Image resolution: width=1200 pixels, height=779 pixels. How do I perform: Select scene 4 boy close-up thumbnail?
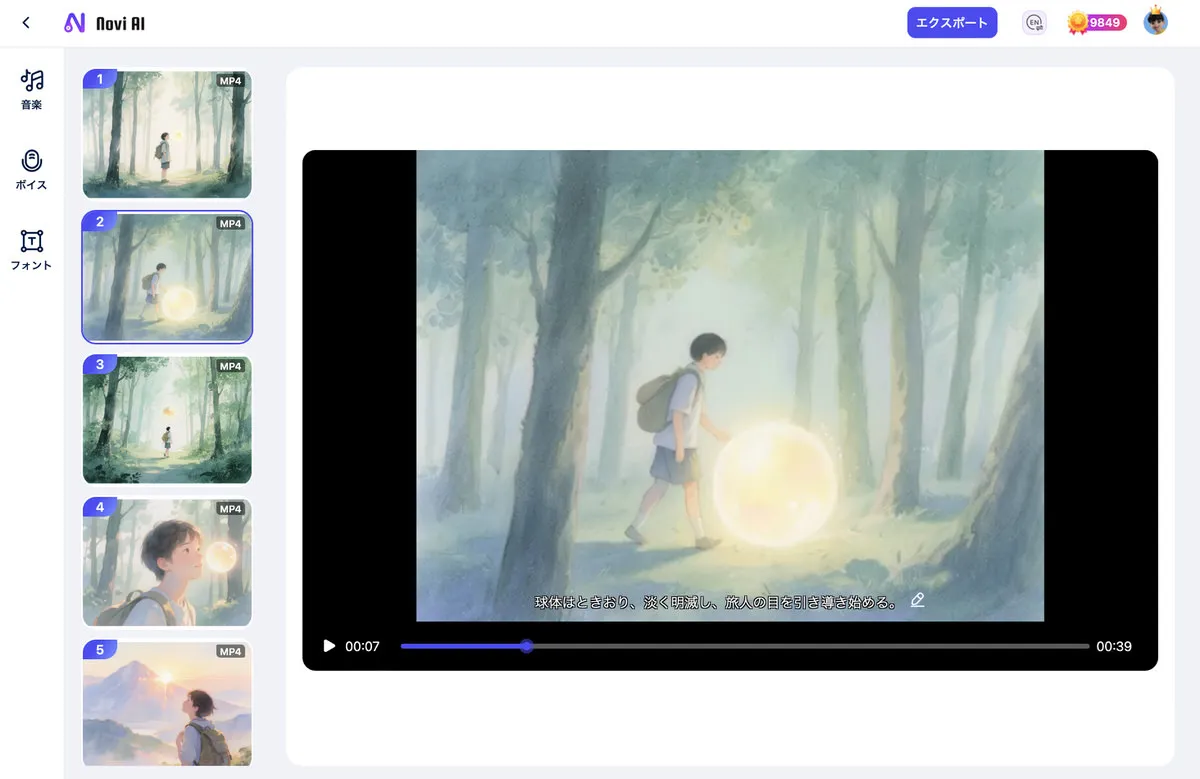coord(167,562)
